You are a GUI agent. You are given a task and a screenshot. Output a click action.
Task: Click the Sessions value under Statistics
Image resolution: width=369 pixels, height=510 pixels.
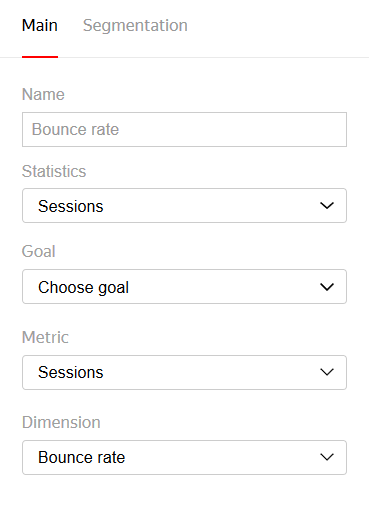point(71,206)
